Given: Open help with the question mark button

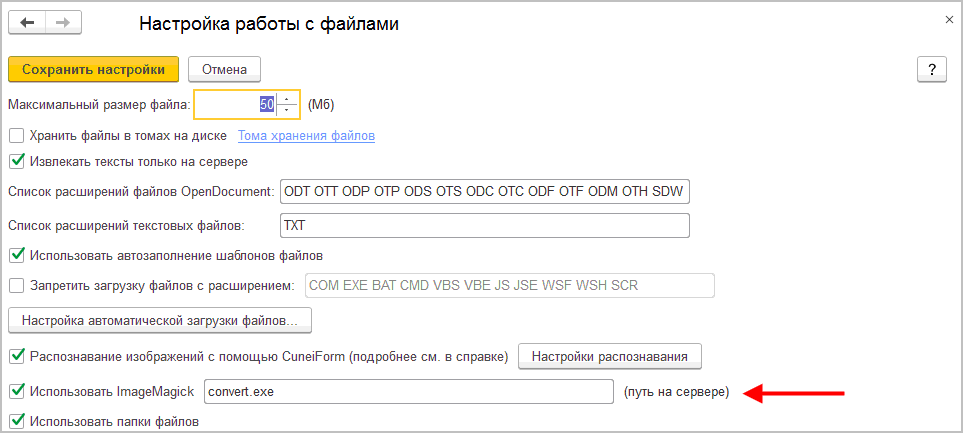Looking at the screenshot, I should click(x=931, y=69).
